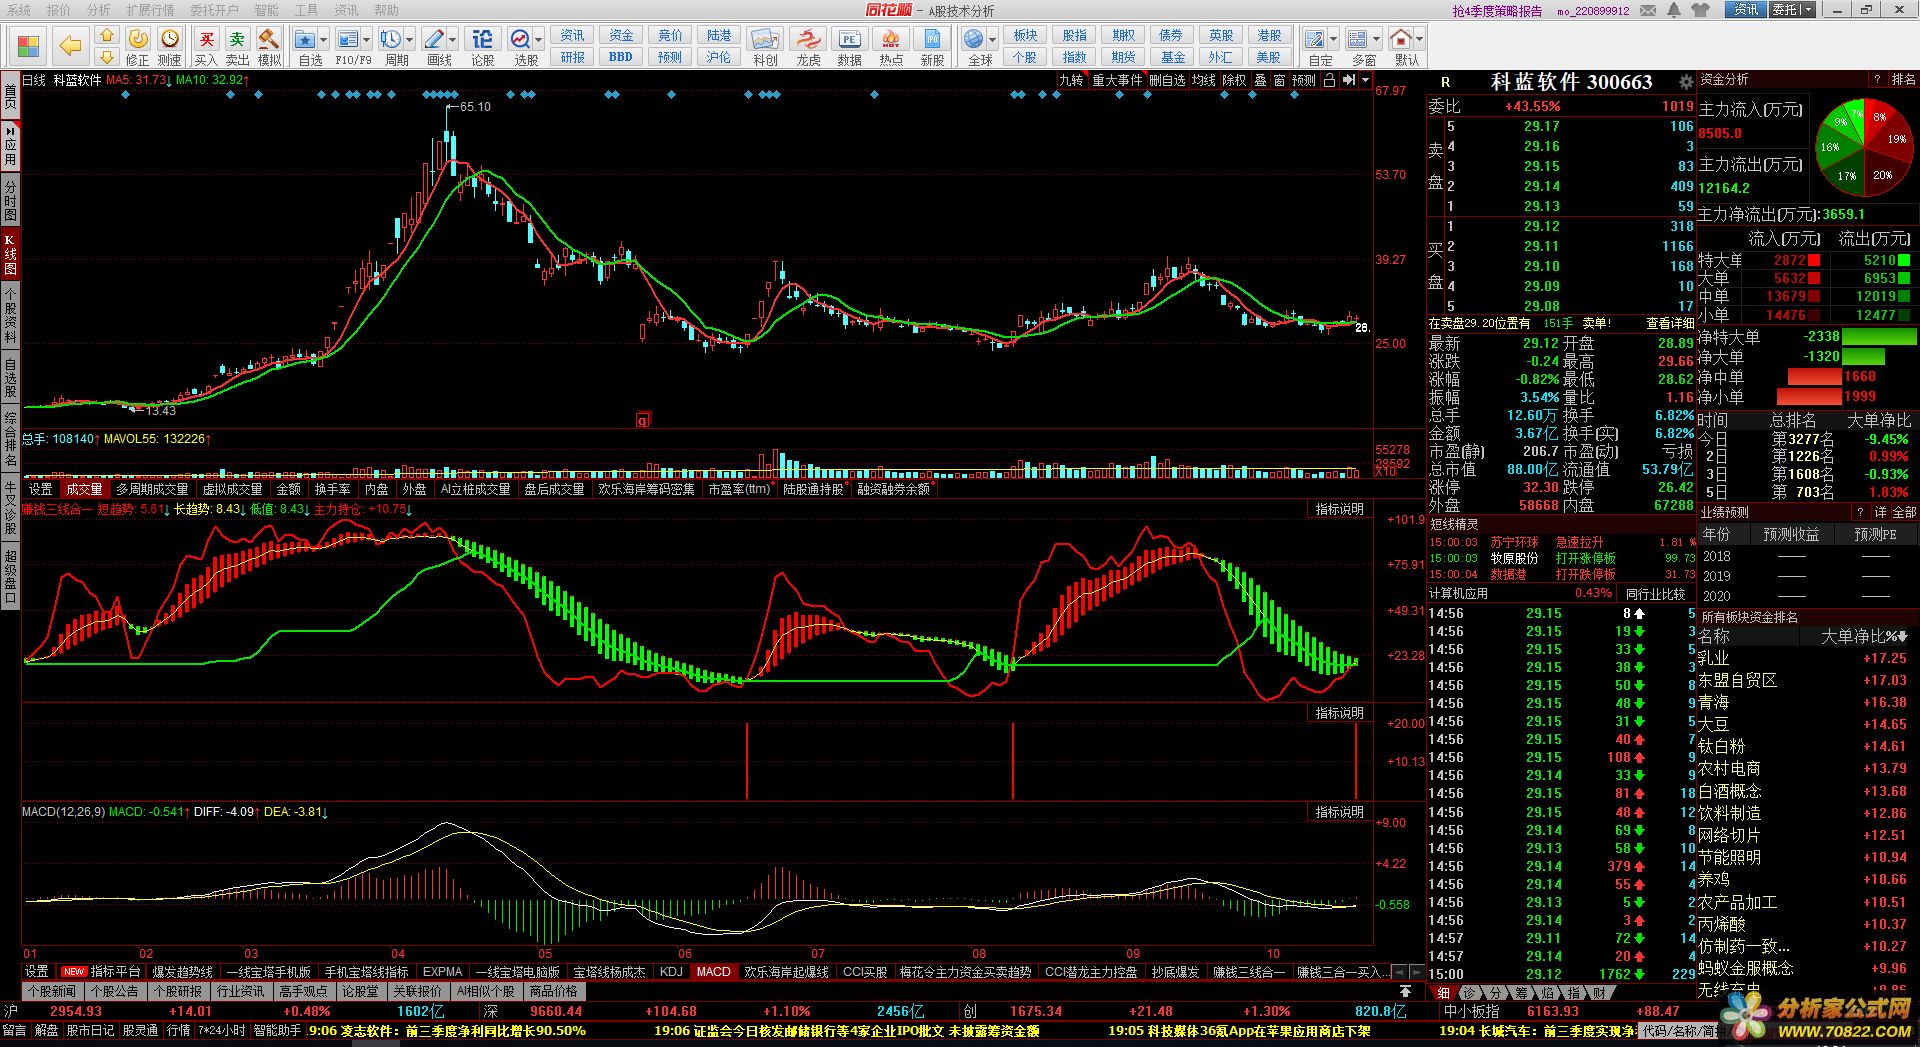Image resolution: width=1920 pixels, height=1047 pixels.
Task: Expand the dropdown arrow next to 全球 globe
Action: (992, 39)
